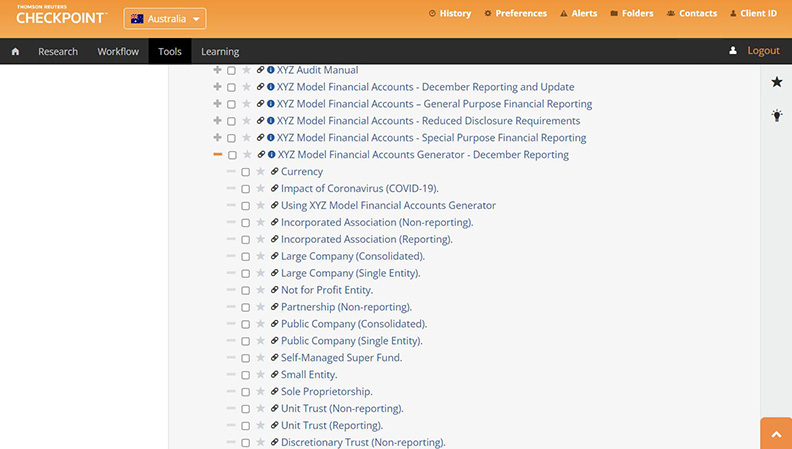Collapse XYZ Model Financial Accounts Generator node
The image size is (792, 449).
[217, 155]
